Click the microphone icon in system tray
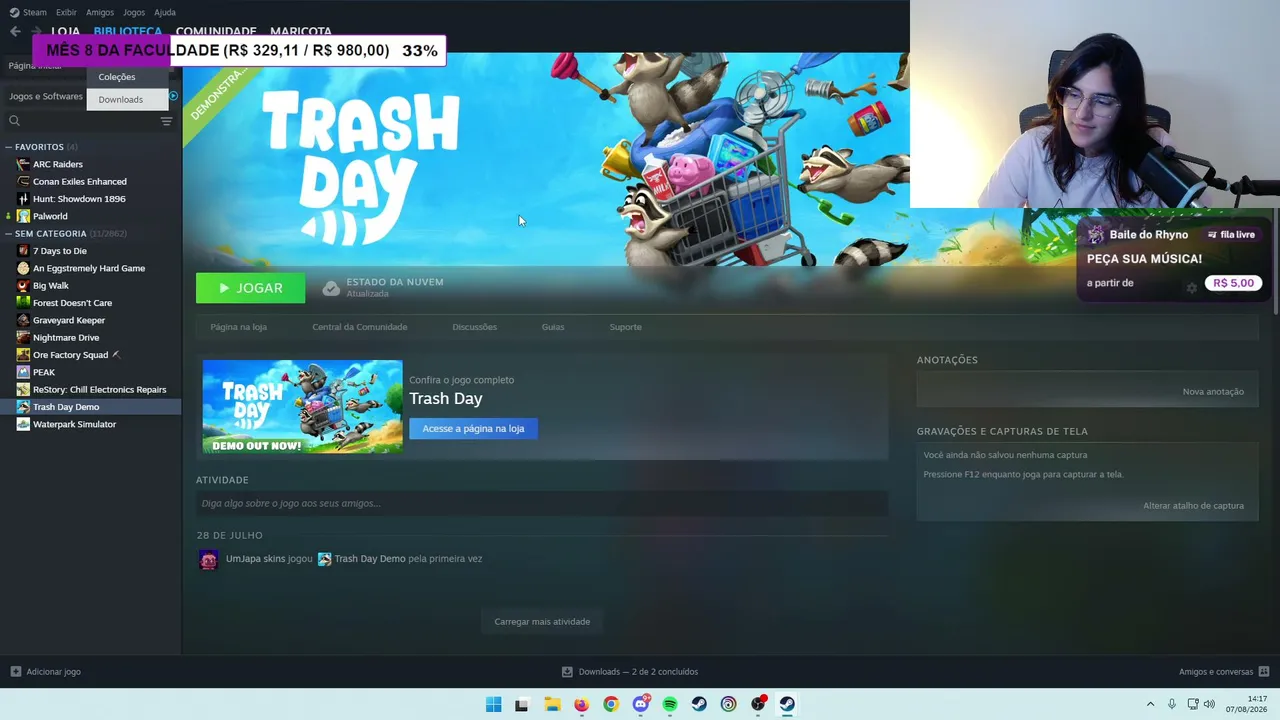Screen dimensions: 1280x720 (x=1172, y=704)
